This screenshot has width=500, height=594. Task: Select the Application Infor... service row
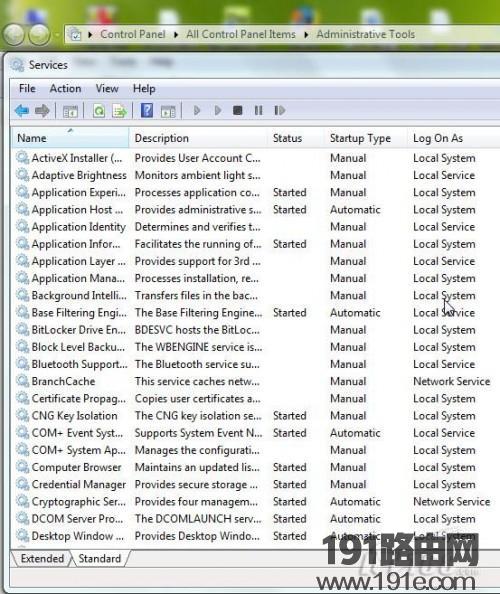click(x=256, y=244)
